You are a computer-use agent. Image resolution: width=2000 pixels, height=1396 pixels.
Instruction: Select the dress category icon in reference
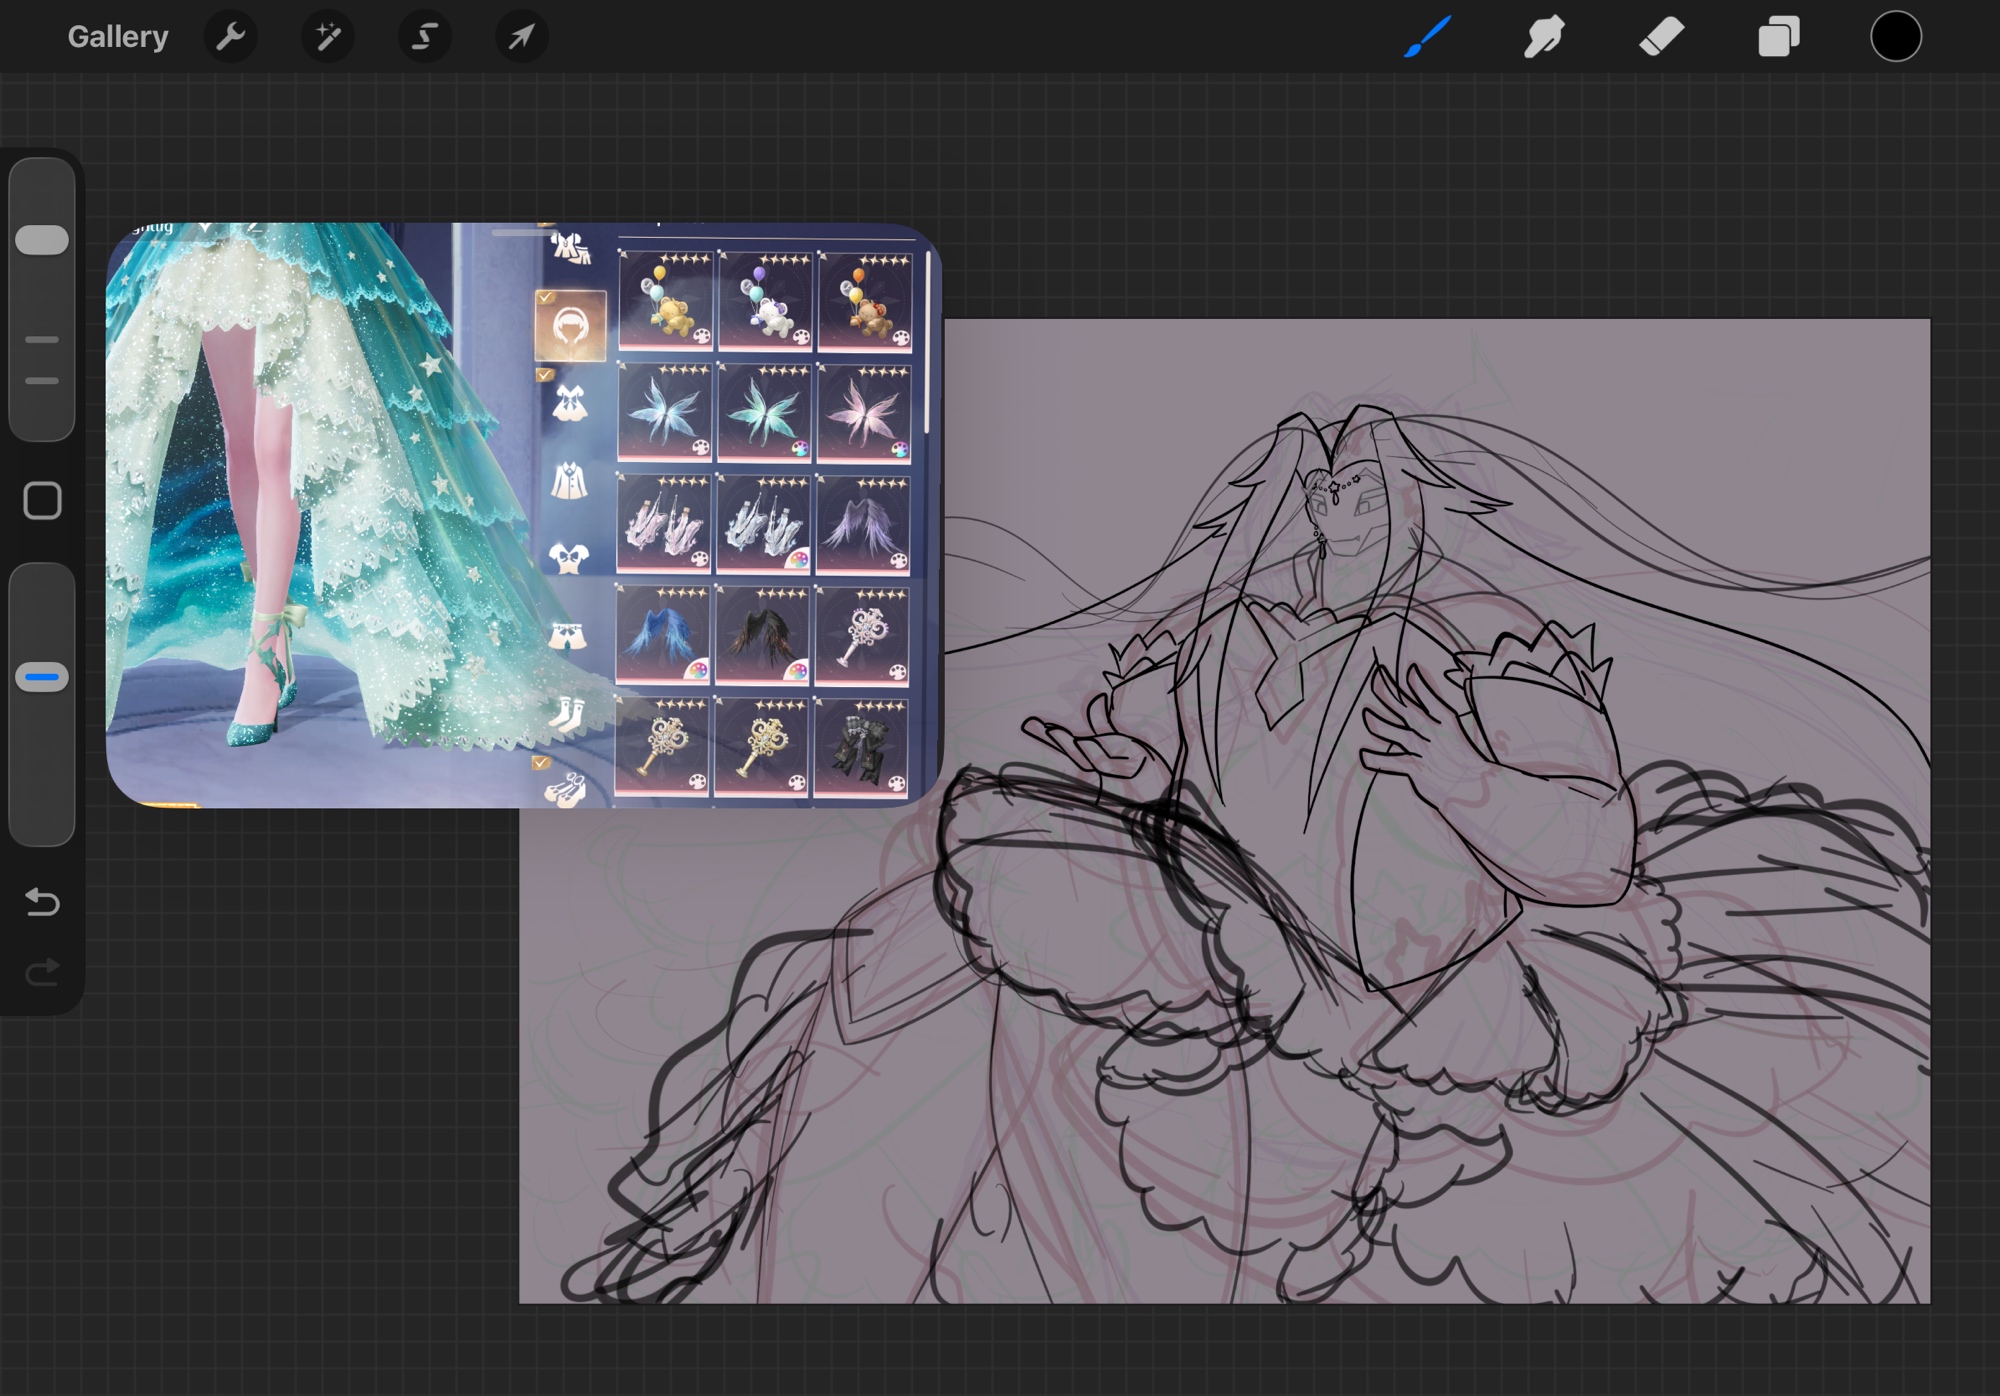(x=570, y=403)
